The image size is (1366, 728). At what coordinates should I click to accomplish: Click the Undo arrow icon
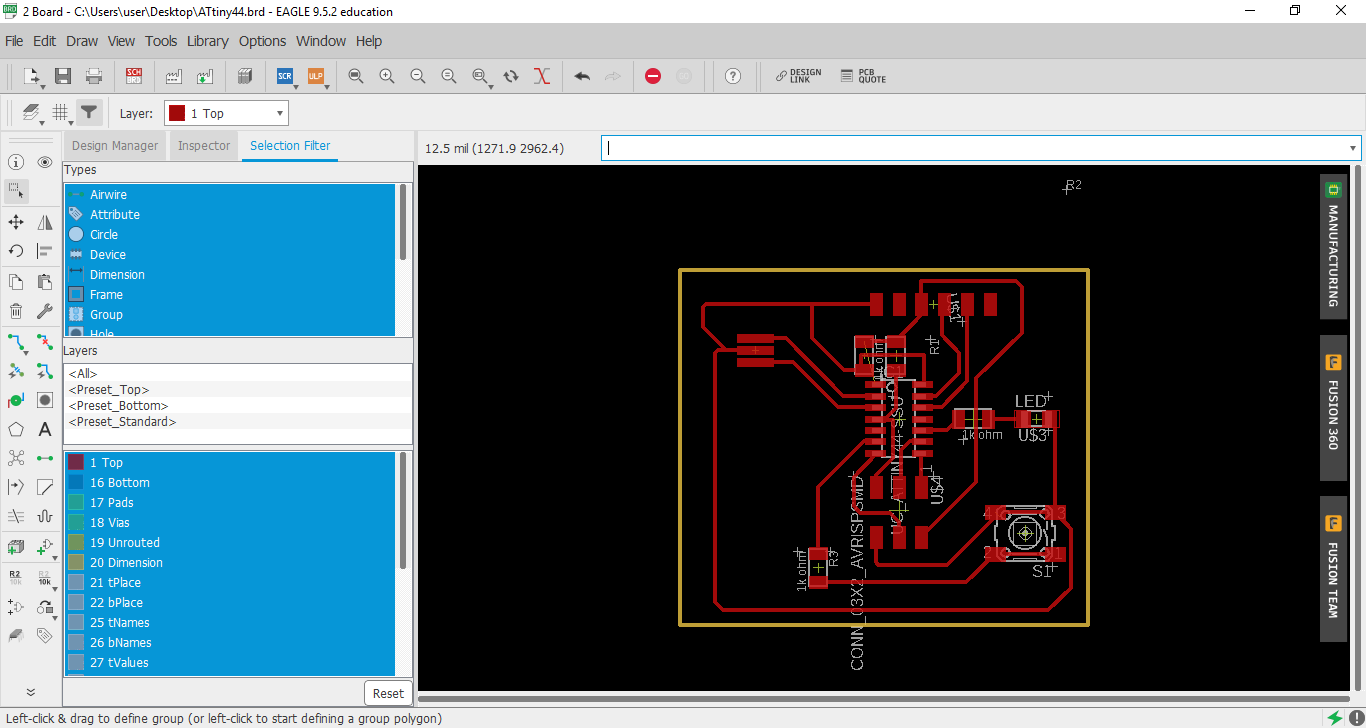point(582,76)
